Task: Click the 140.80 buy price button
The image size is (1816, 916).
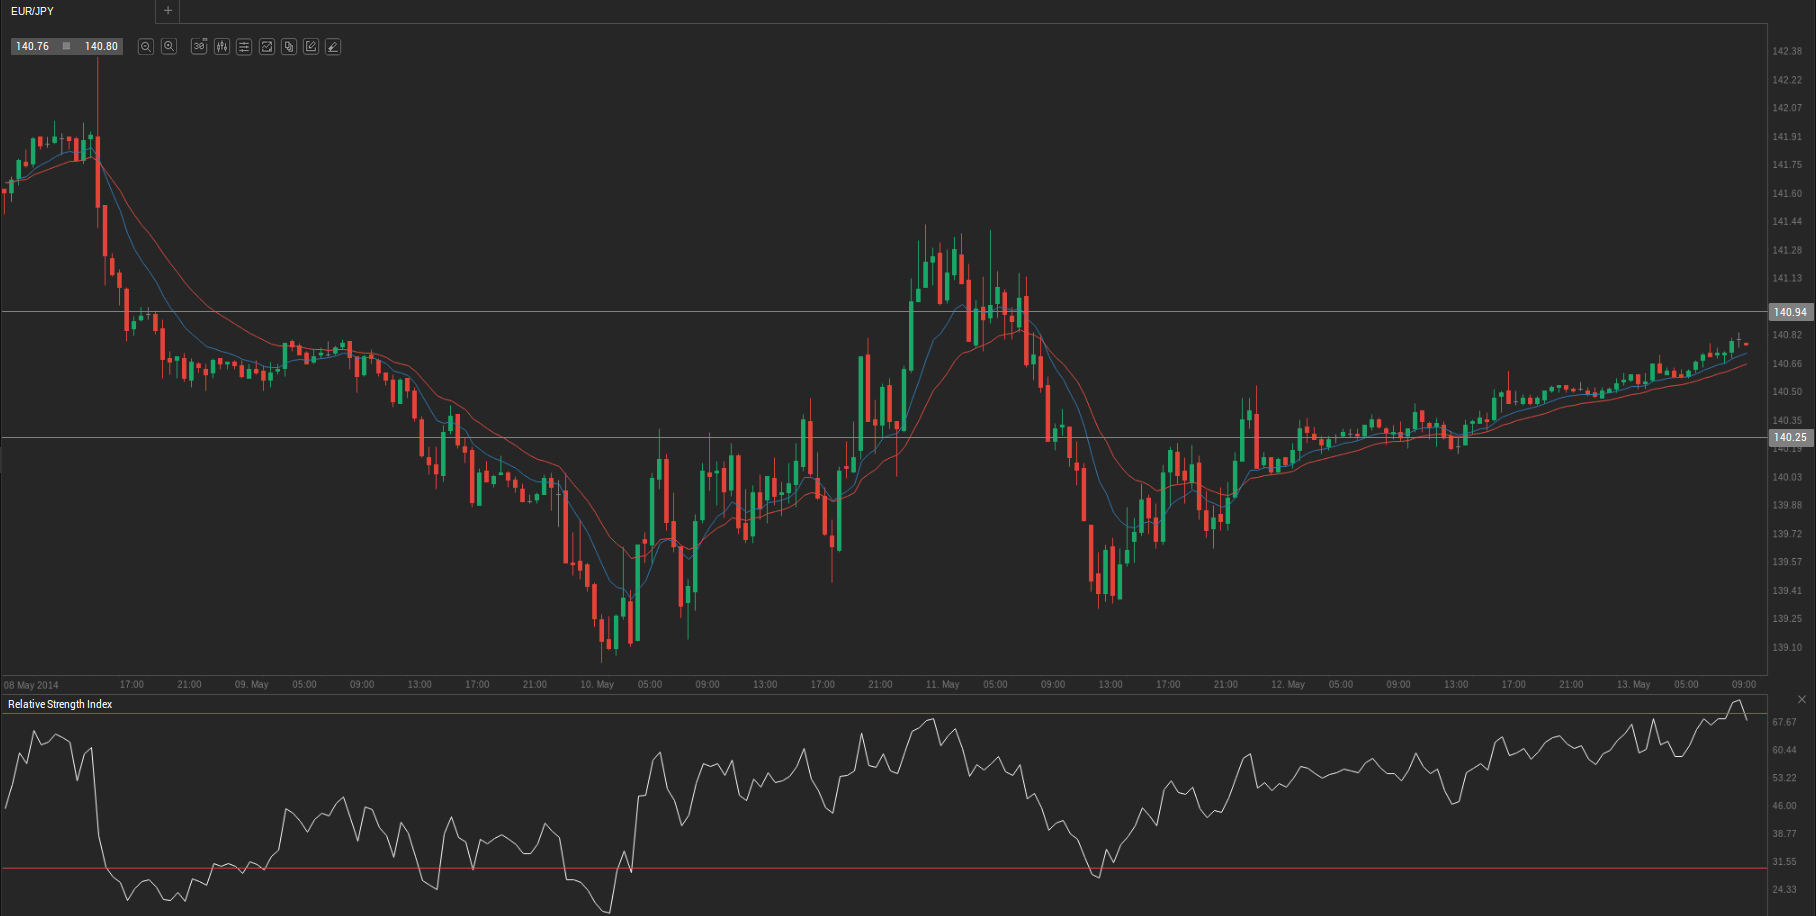Action: tap(101, 46)
